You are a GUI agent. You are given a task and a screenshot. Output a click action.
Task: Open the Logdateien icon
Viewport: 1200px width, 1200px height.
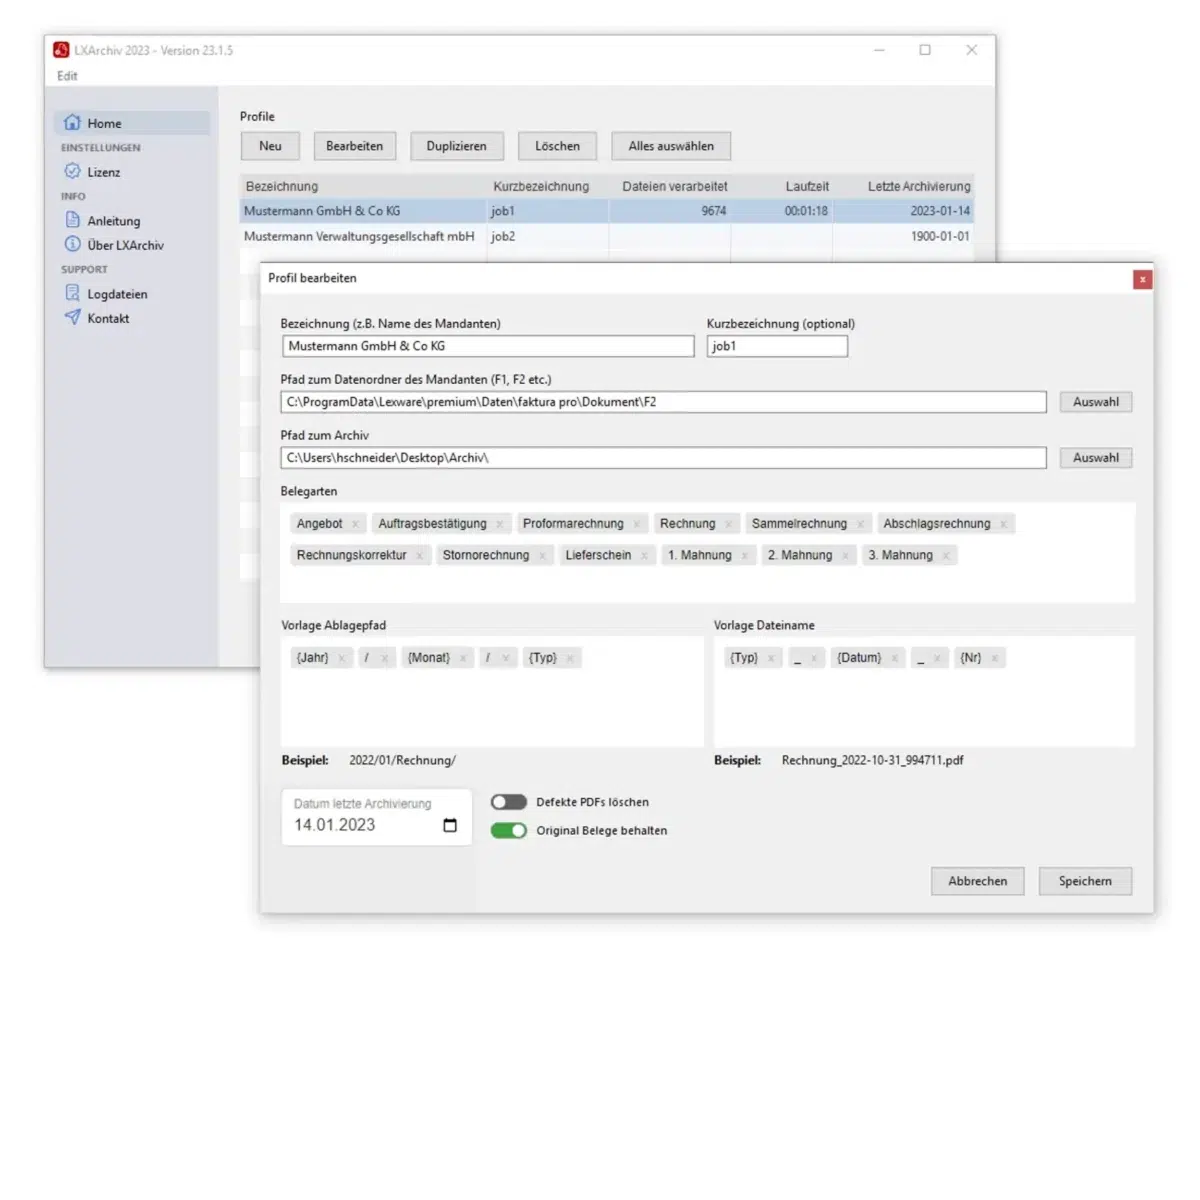[x=72, y=294]
